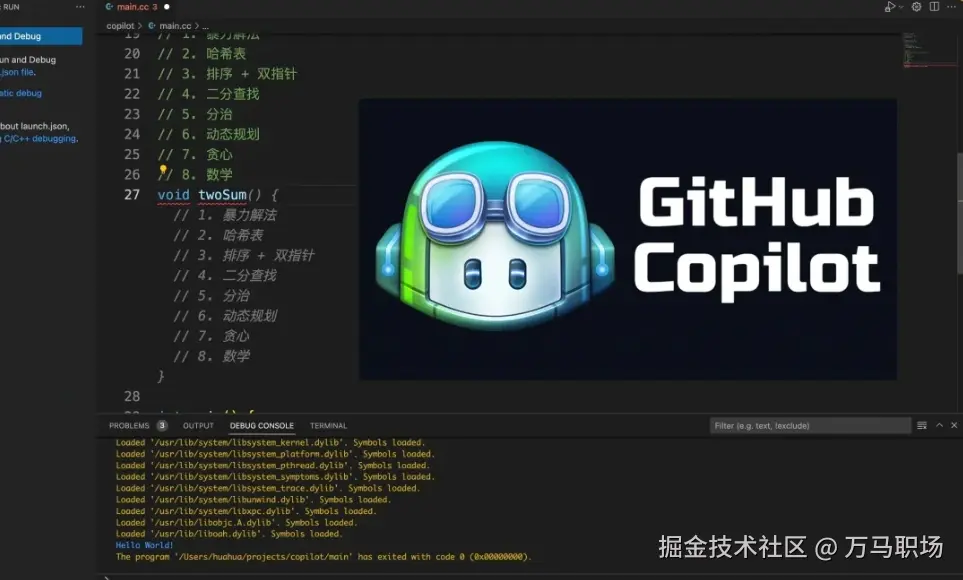Click the automatic debug link in sidebar
The image size is (963, 580).
[x=21, y=93]
